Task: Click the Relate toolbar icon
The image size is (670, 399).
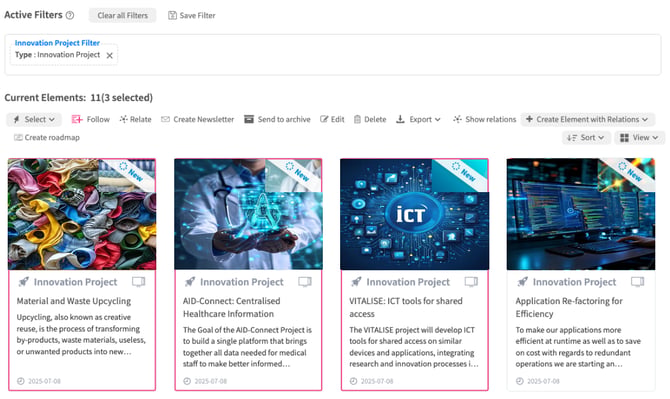Action: (123, 119)
